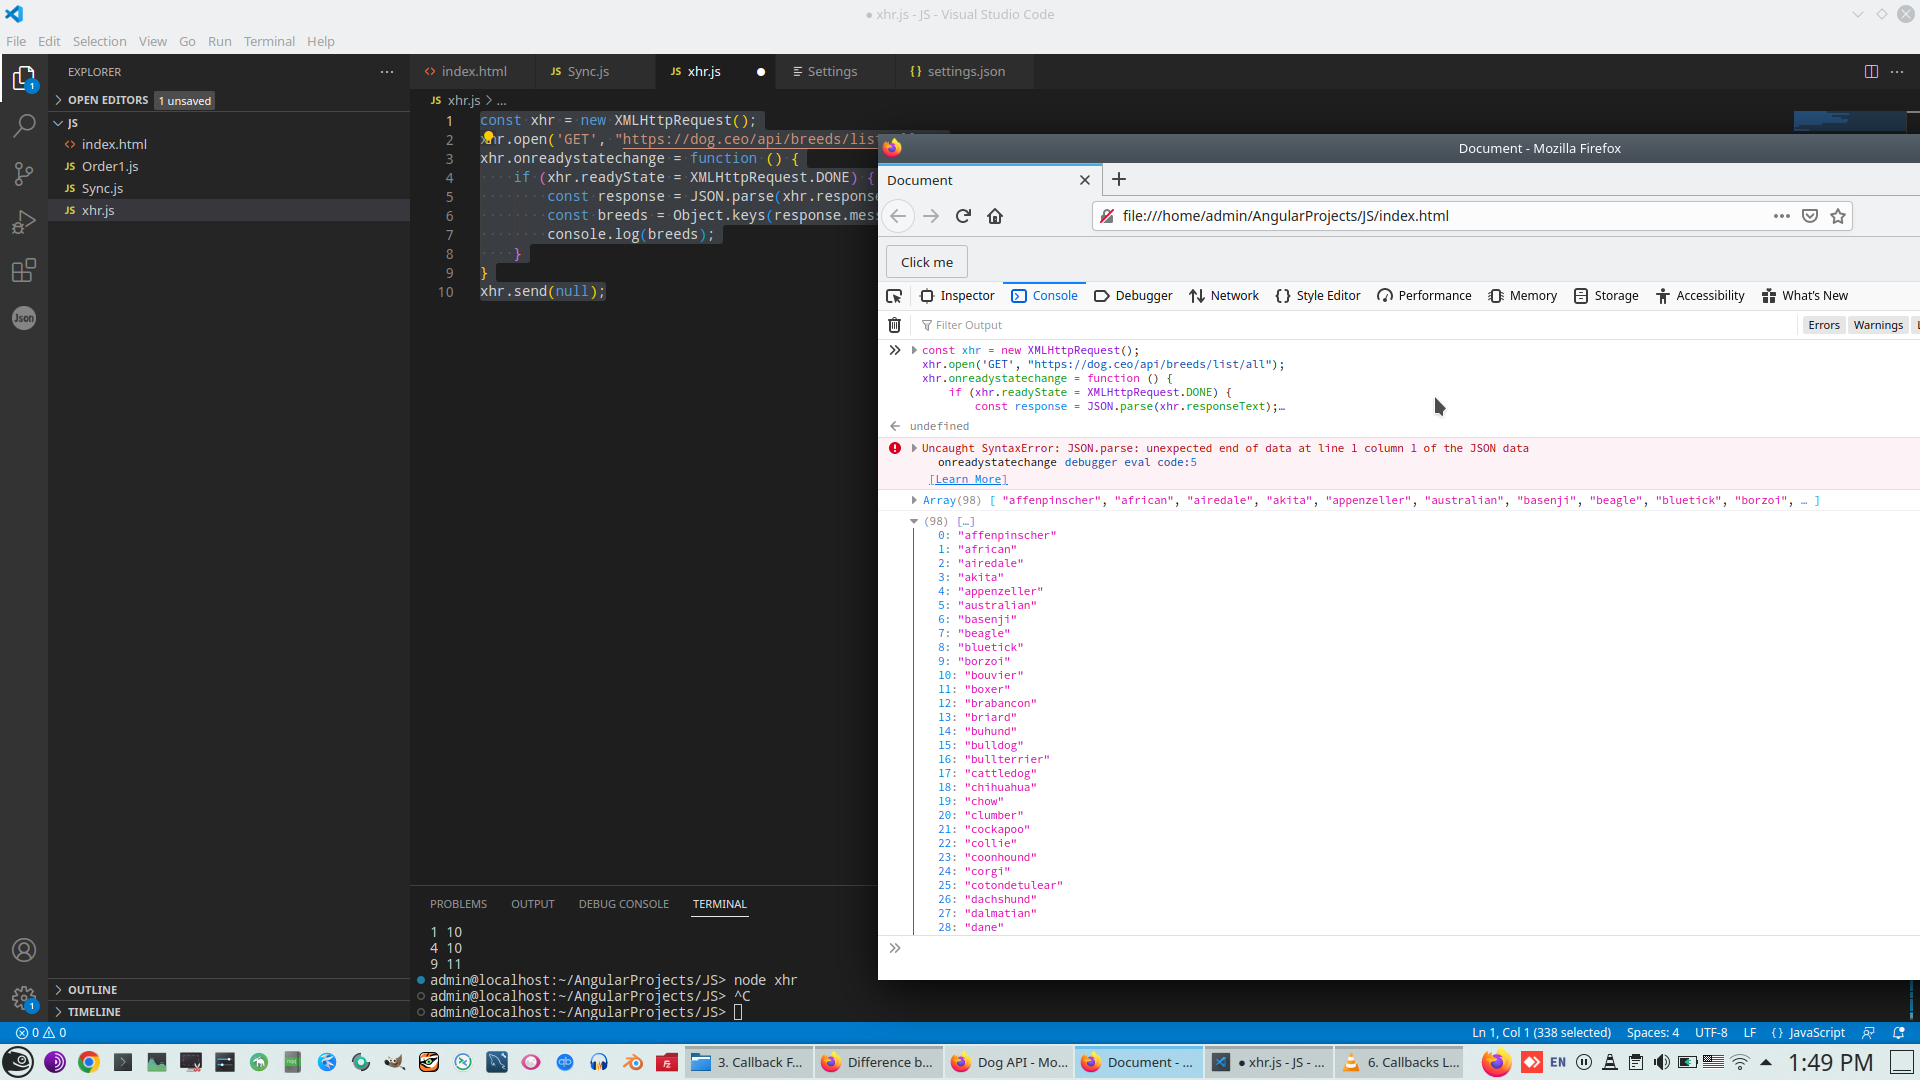Screen dimensions: 1920x1080
Task: Click the Search icon in activity bar
Action: [24, 126]
